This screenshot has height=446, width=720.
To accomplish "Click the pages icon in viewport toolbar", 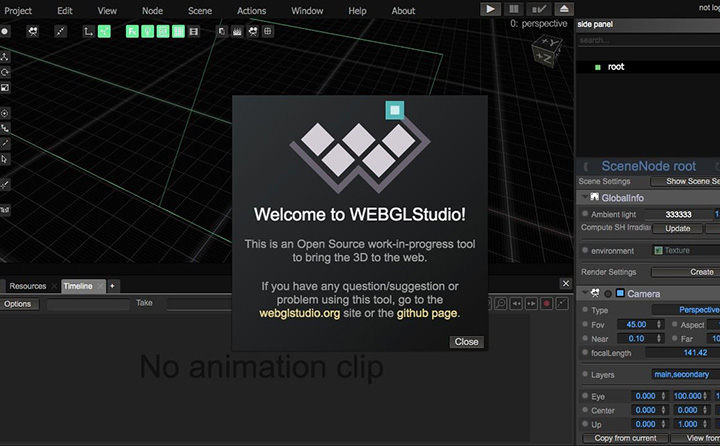I will point(222,31).
